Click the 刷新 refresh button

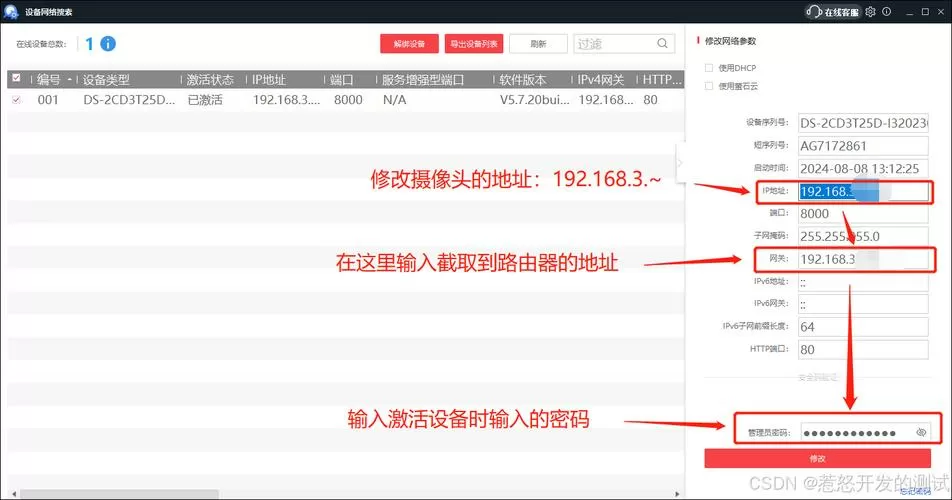[x=538, y=44]
